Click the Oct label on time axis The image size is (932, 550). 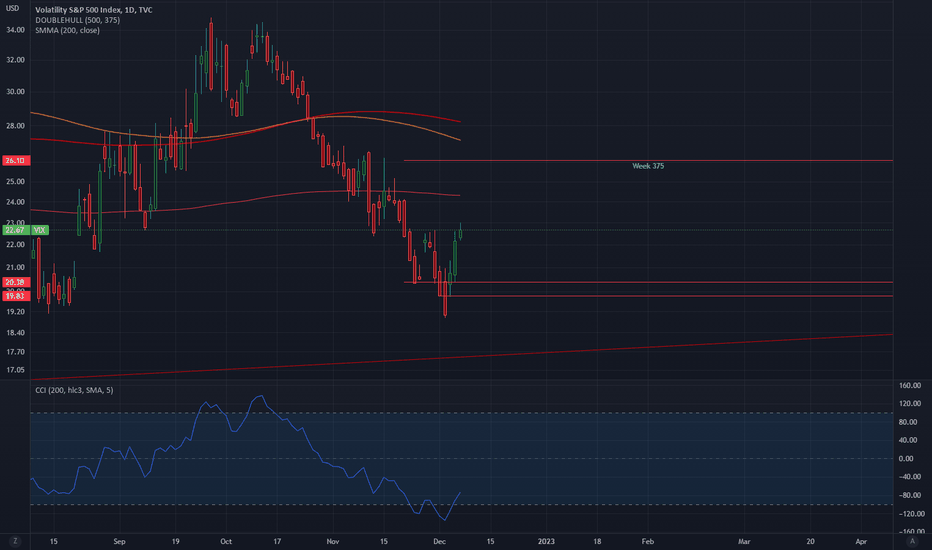tap(226, 542)
